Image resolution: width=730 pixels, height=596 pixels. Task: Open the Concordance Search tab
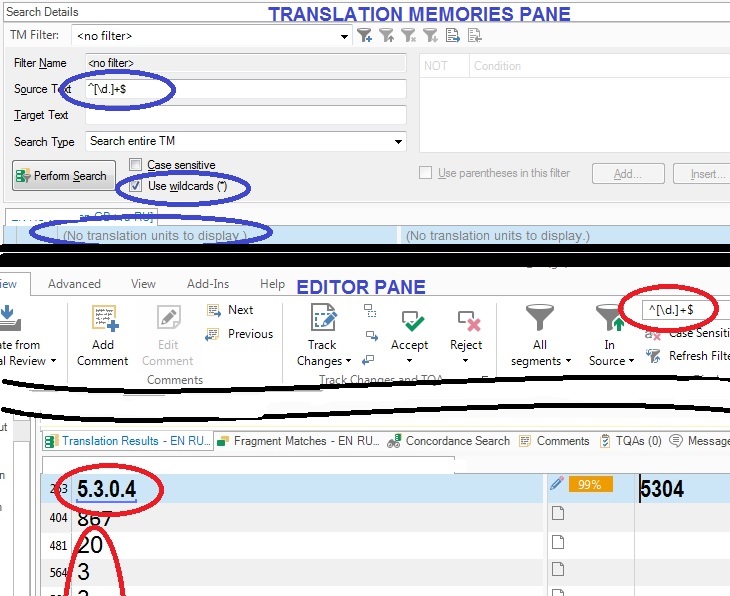pyautogui.click(x=449, y=441)
